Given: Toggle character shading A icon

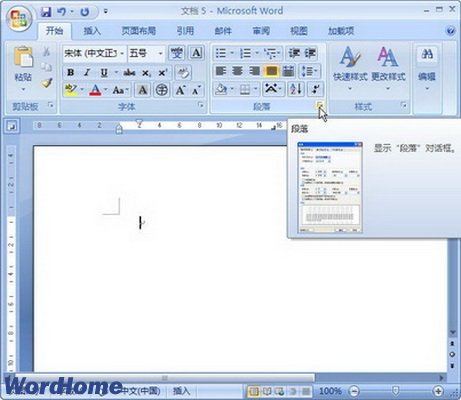Looking at the screenshot, I should (x=142, y=90).
